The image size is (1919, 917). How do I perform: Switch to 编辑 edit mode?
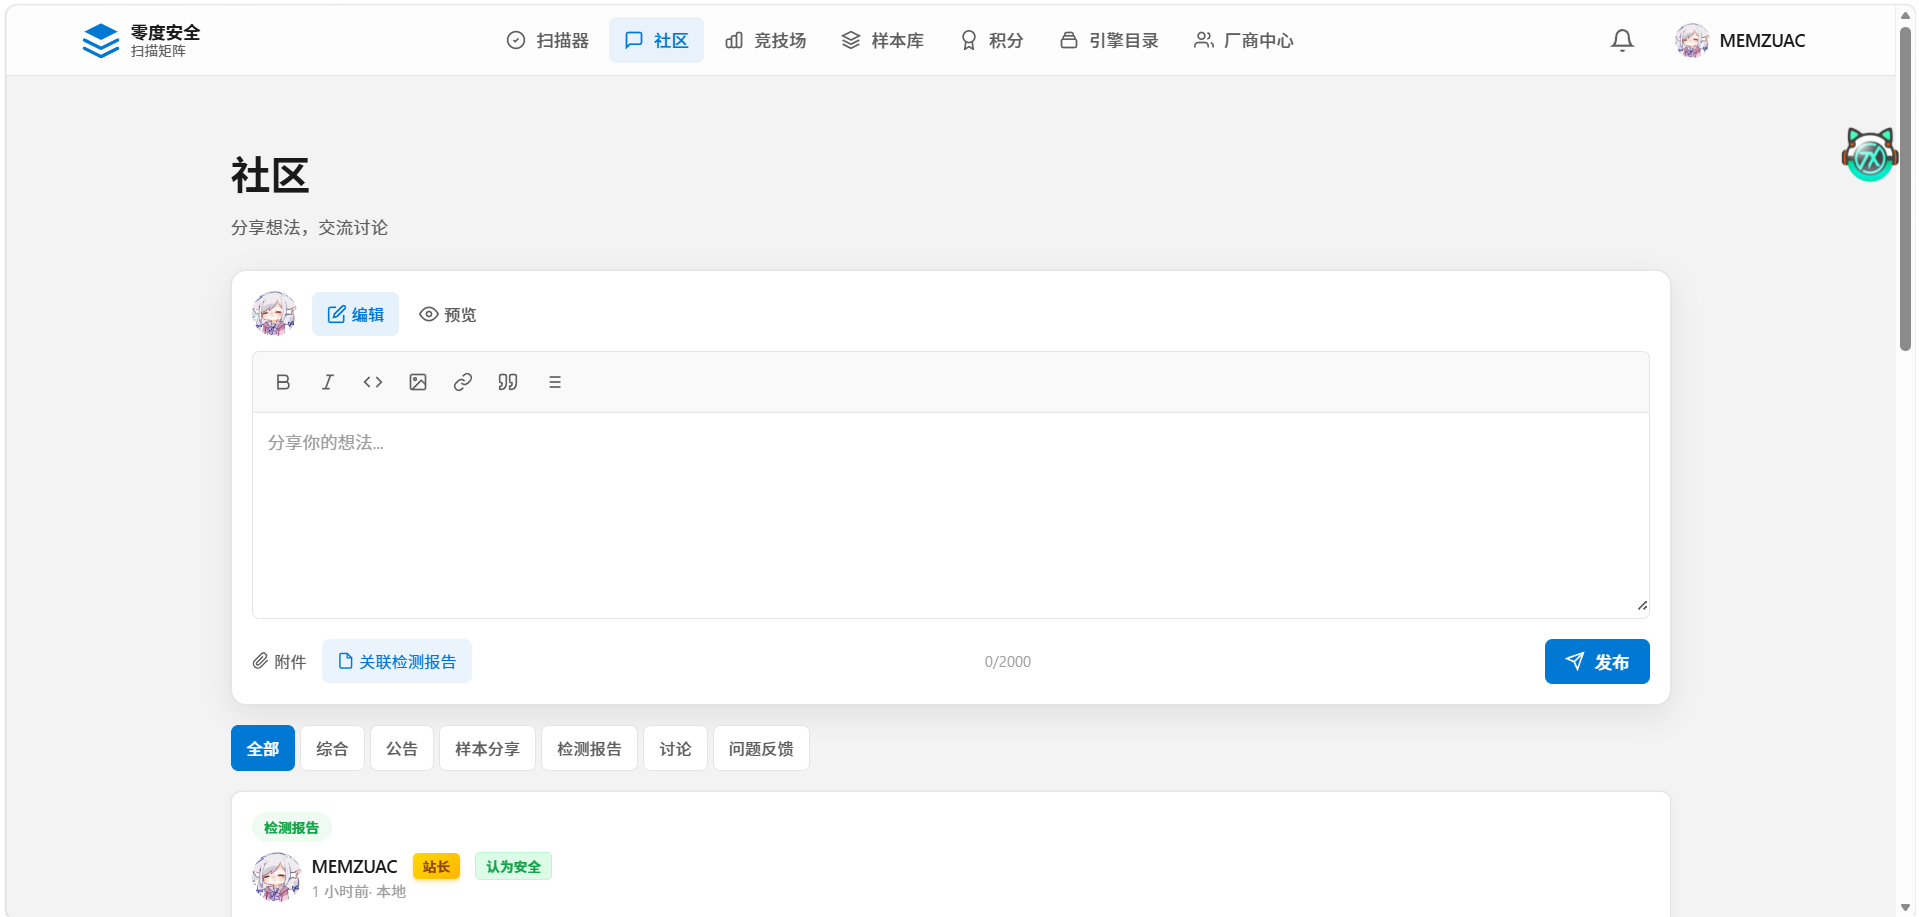click(x=355, y=314)
